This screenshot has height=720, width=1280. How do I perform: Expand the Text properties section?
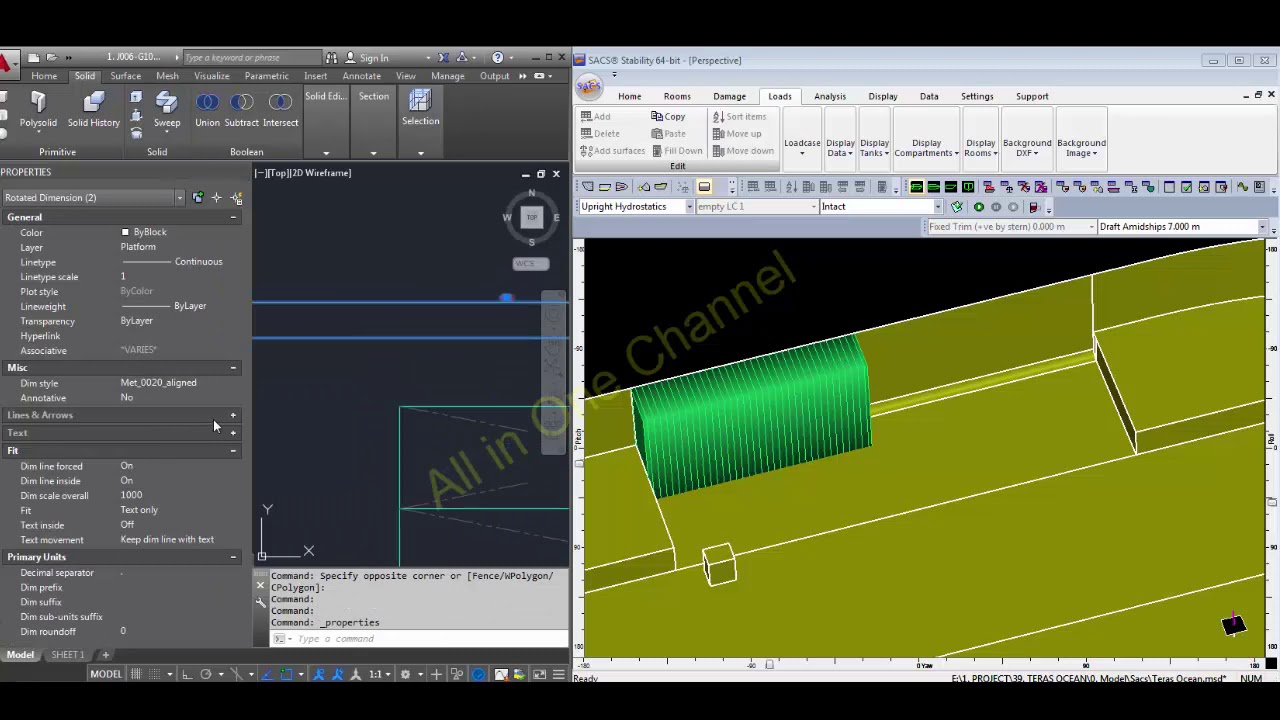click(233, 433)
